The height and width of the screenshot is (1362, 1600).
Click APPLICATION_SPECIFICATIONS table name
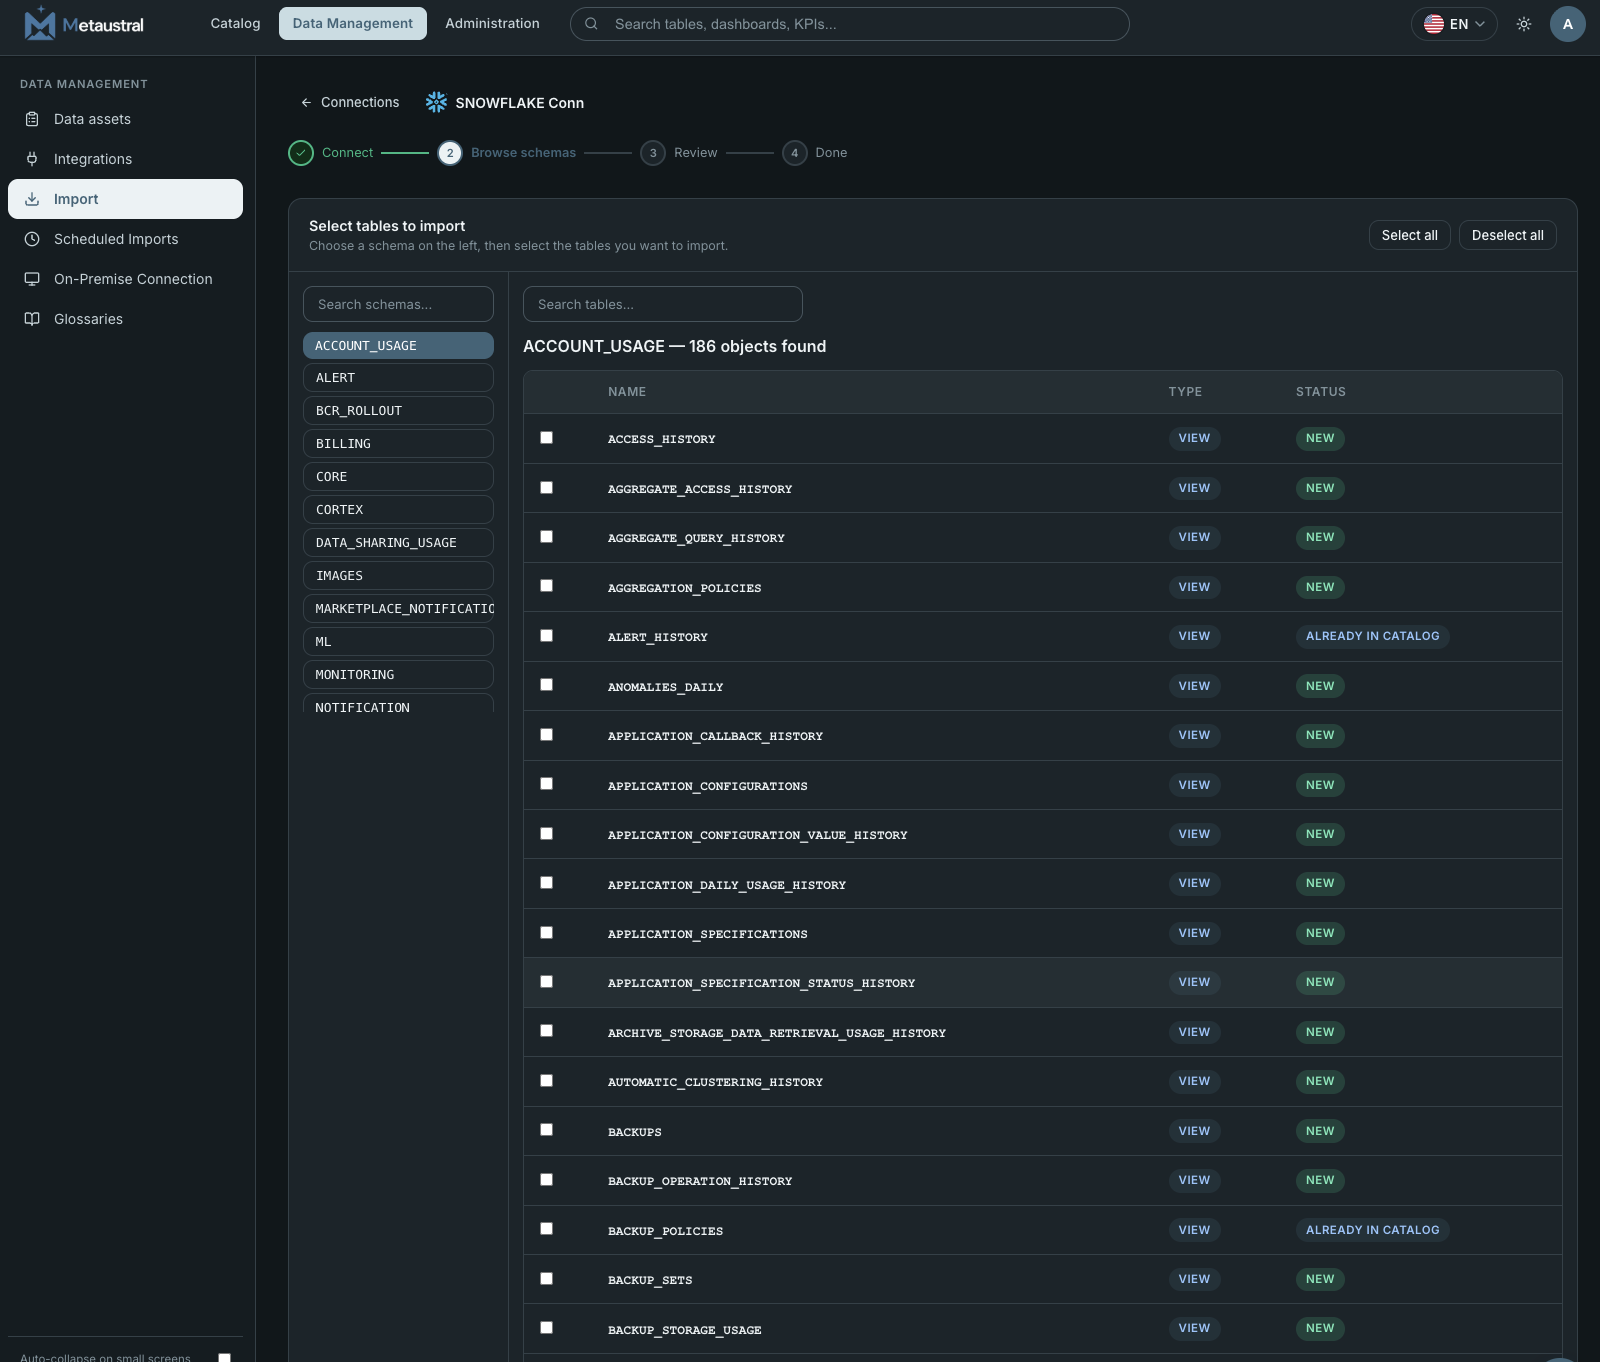707,934
